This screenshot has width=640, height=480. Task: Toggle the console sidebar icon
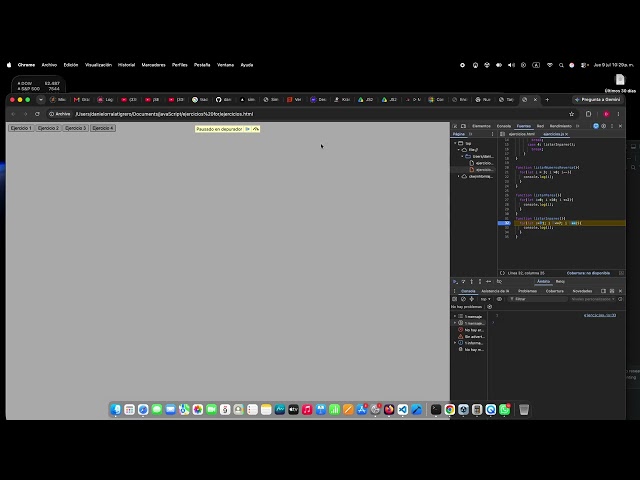(x=455, y=299)
